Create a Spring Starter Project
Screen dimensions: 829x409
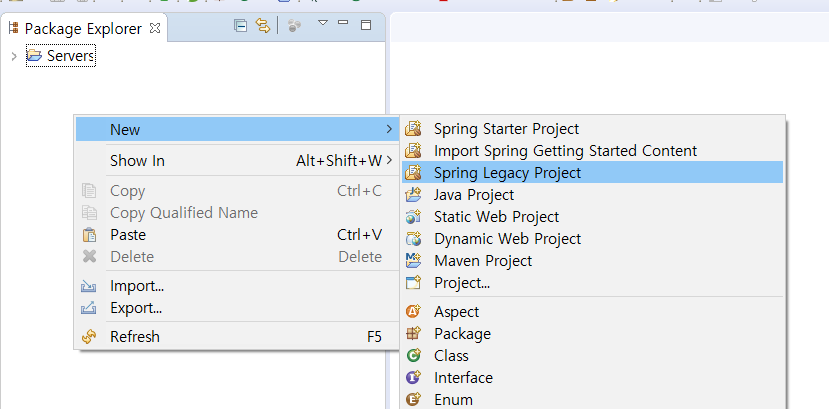click(x=592, y=129)
